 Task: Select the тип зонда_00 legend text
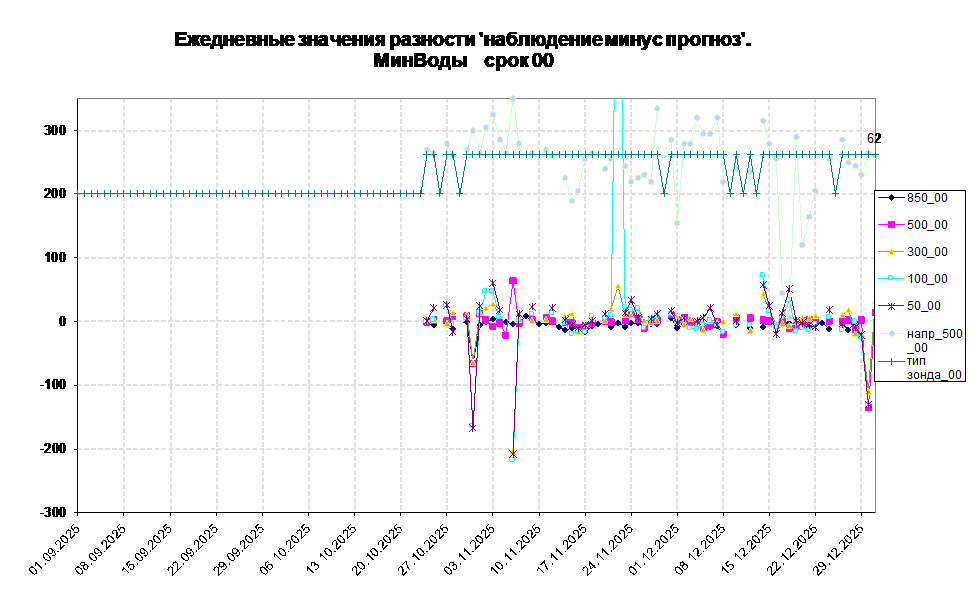click(x=933, y=367)
